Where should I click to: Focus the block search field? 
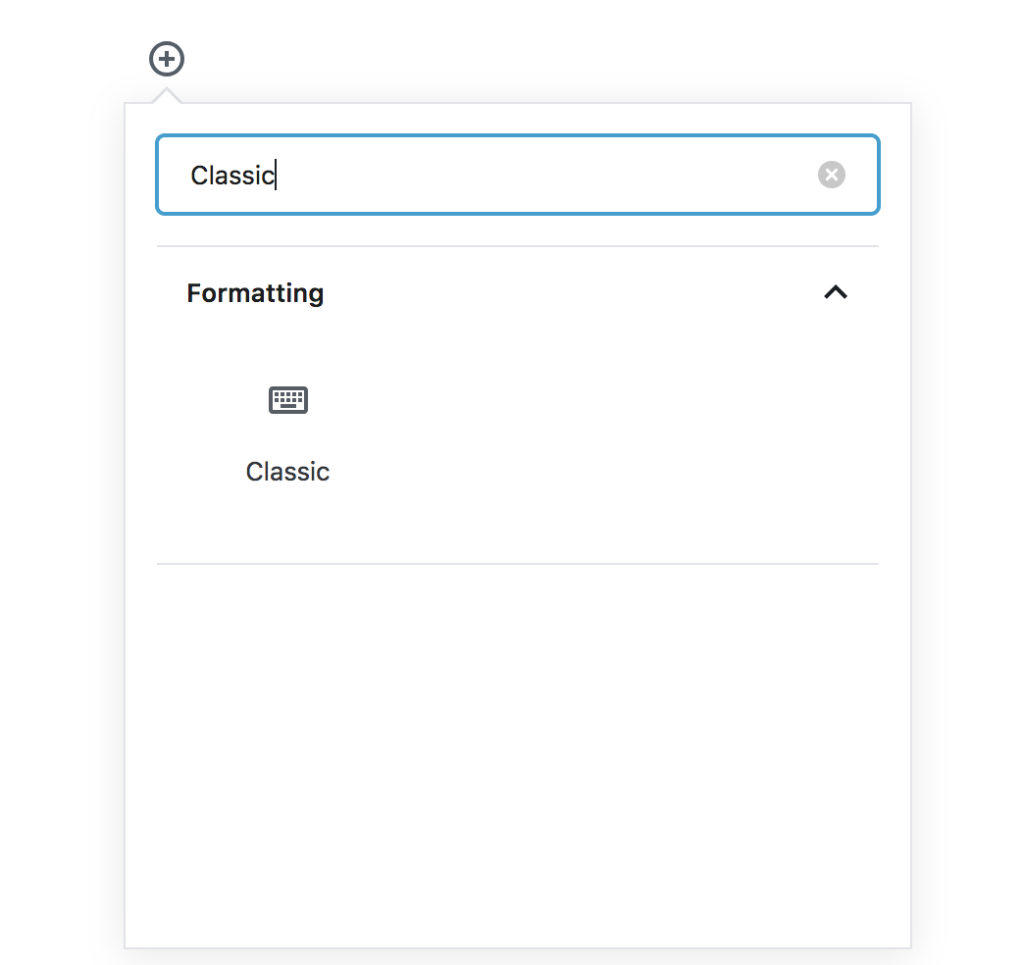tap(518, 174)
